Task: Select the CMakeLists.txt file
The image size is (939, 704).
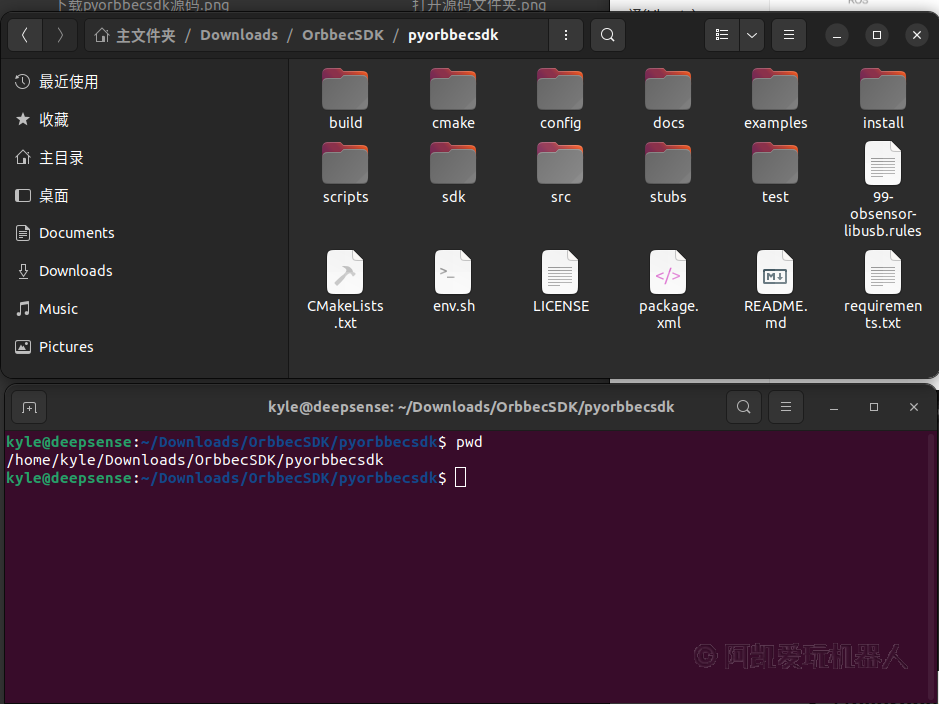Action: point(346,290)
